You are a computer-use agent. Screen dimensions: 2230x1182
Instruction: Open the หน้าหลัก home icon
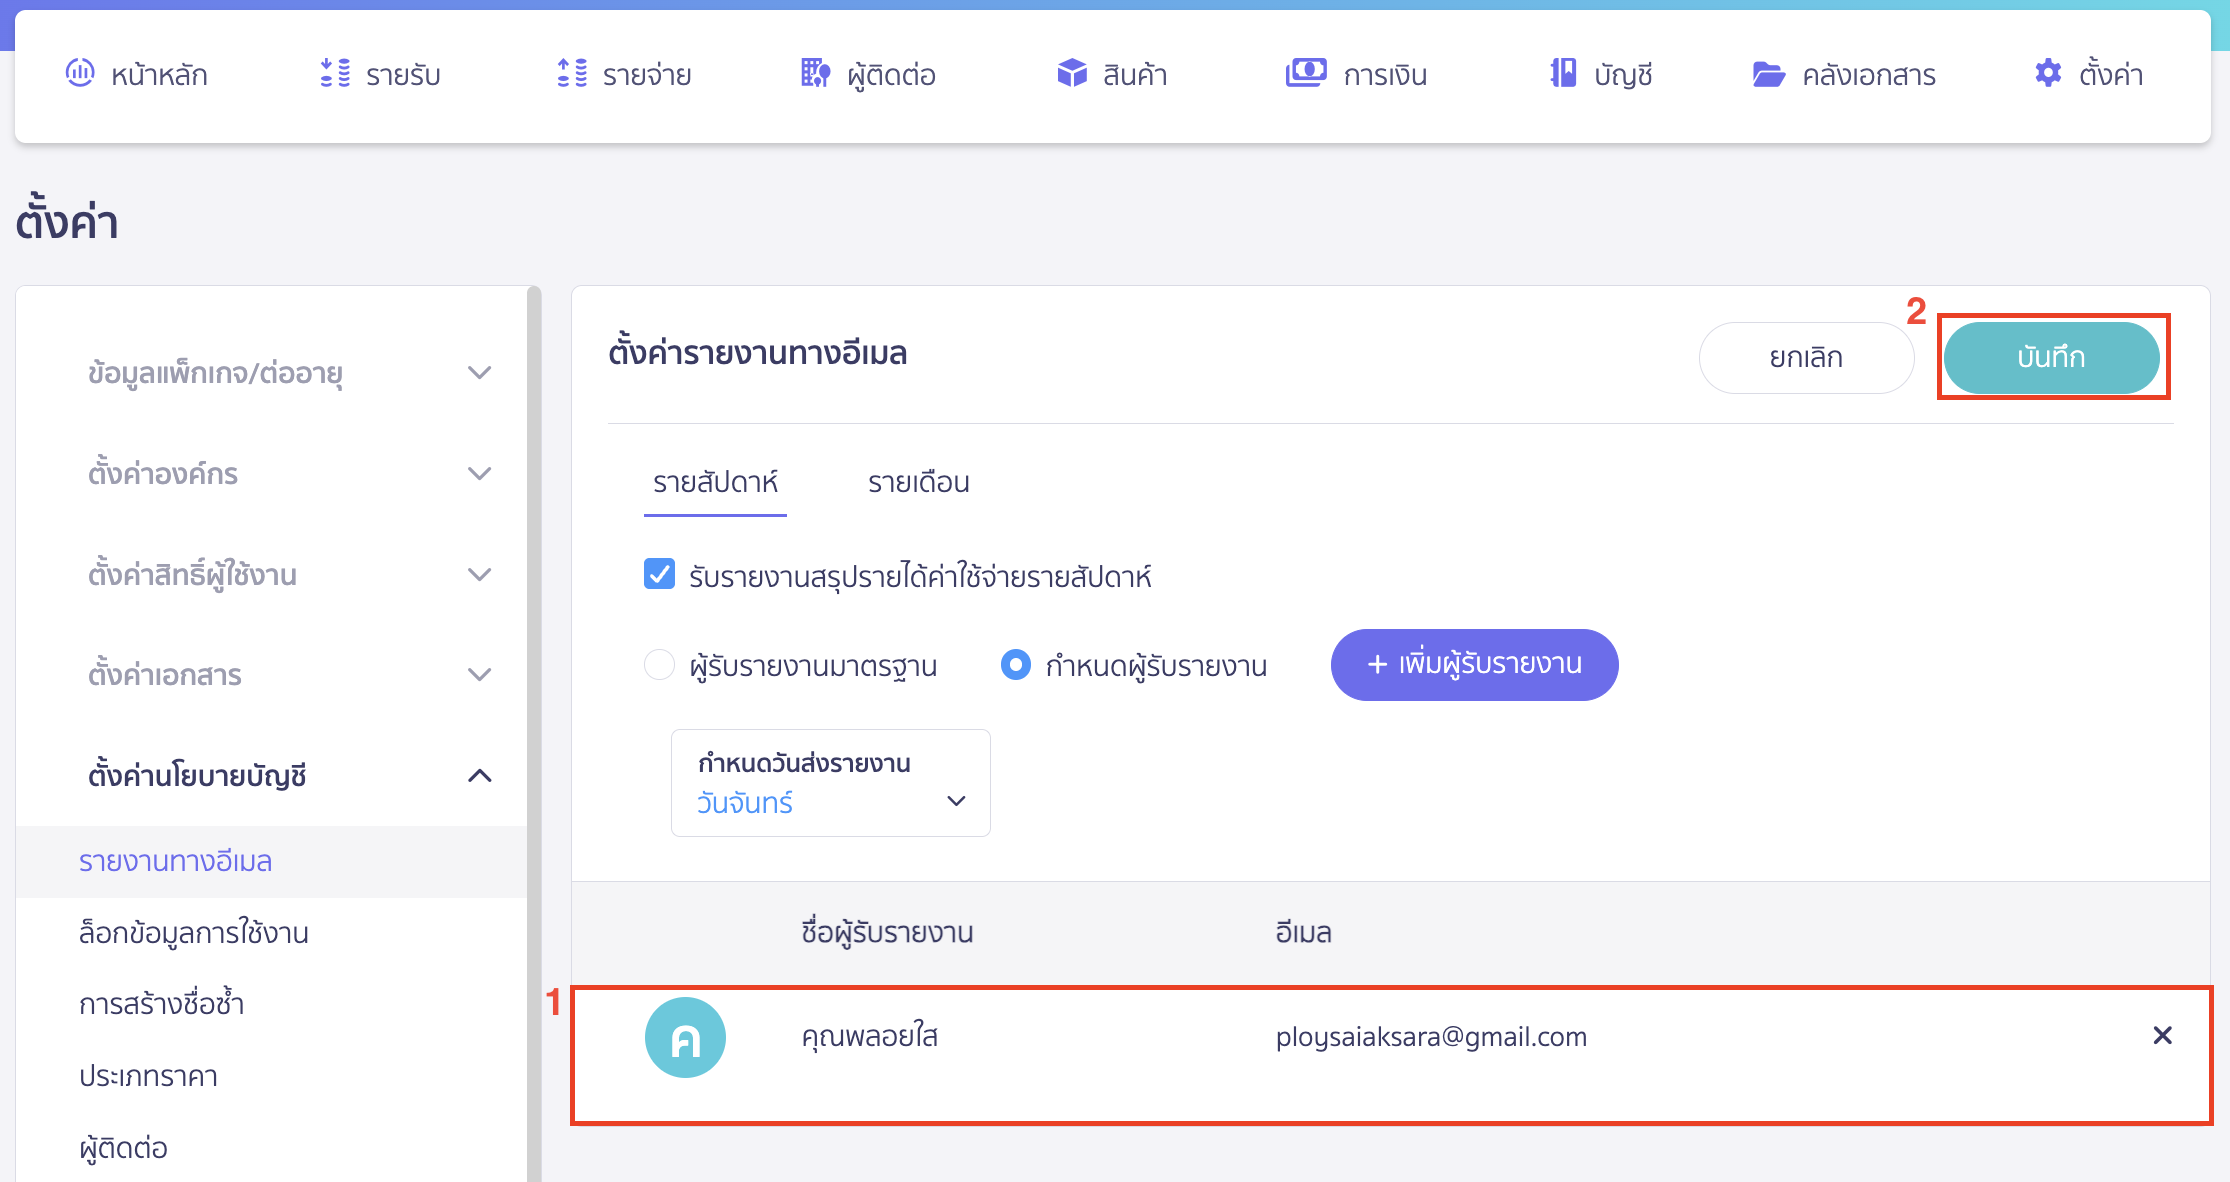pyautogui.click(x=80, y=73)
